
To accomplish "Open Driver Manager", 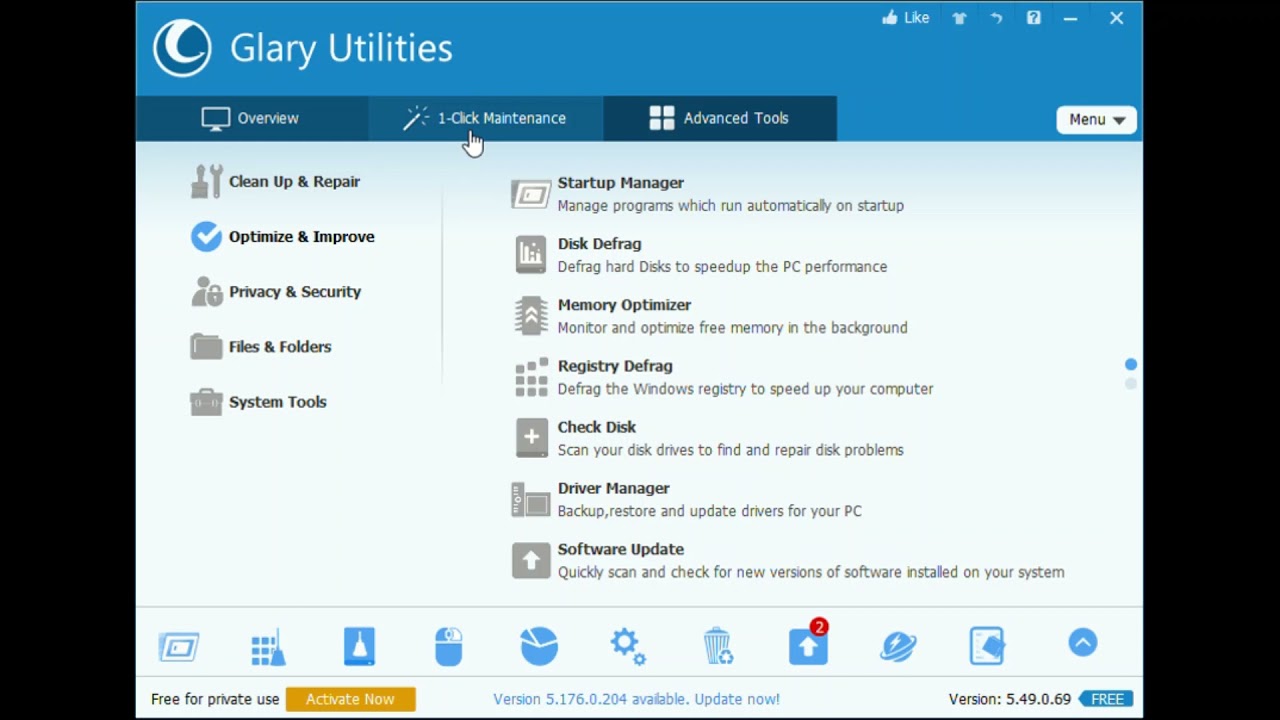I will (x=613, y=488).
